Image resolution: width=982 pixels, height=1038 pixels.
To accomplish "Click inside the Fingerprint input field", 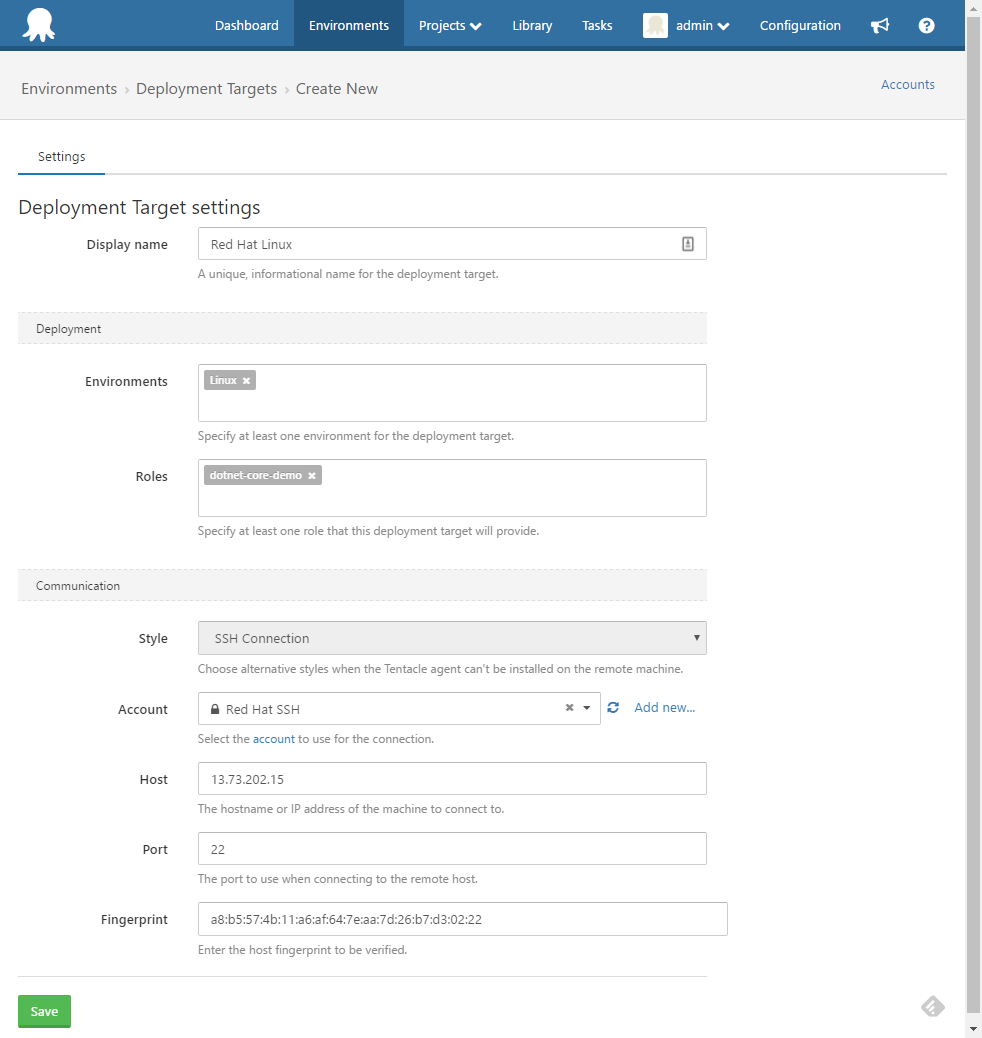I will [x=460, y=918].
